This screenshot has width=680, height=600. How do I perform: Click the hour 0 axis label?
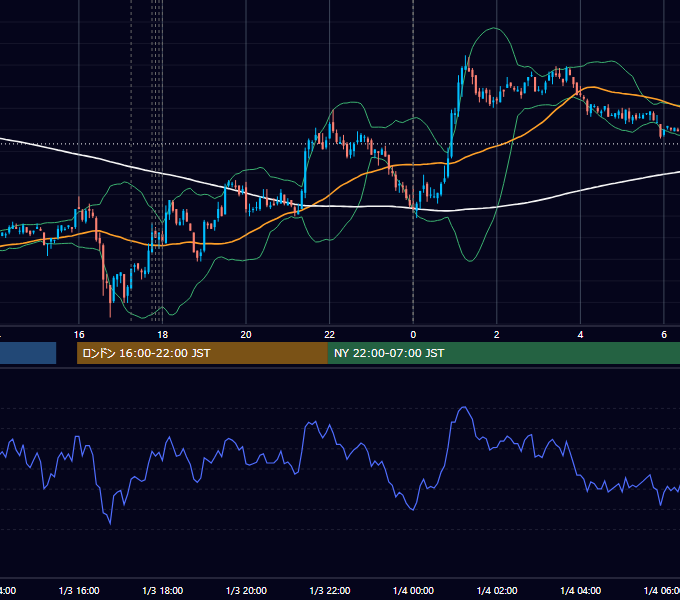coord(413,335)
